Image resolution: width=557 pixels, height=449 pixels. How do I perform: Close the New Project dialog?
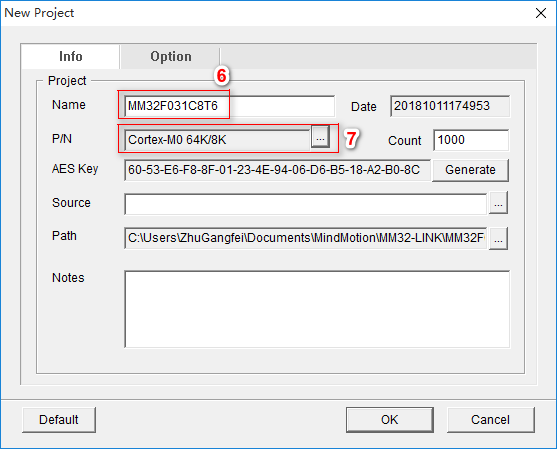click(x=541, y=13)
